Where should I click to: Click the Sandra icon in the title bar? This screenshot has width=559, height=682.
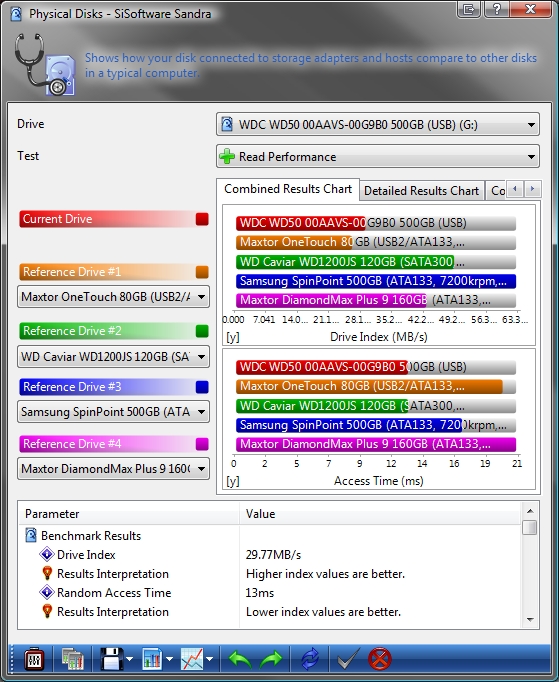tap(16, 14)
